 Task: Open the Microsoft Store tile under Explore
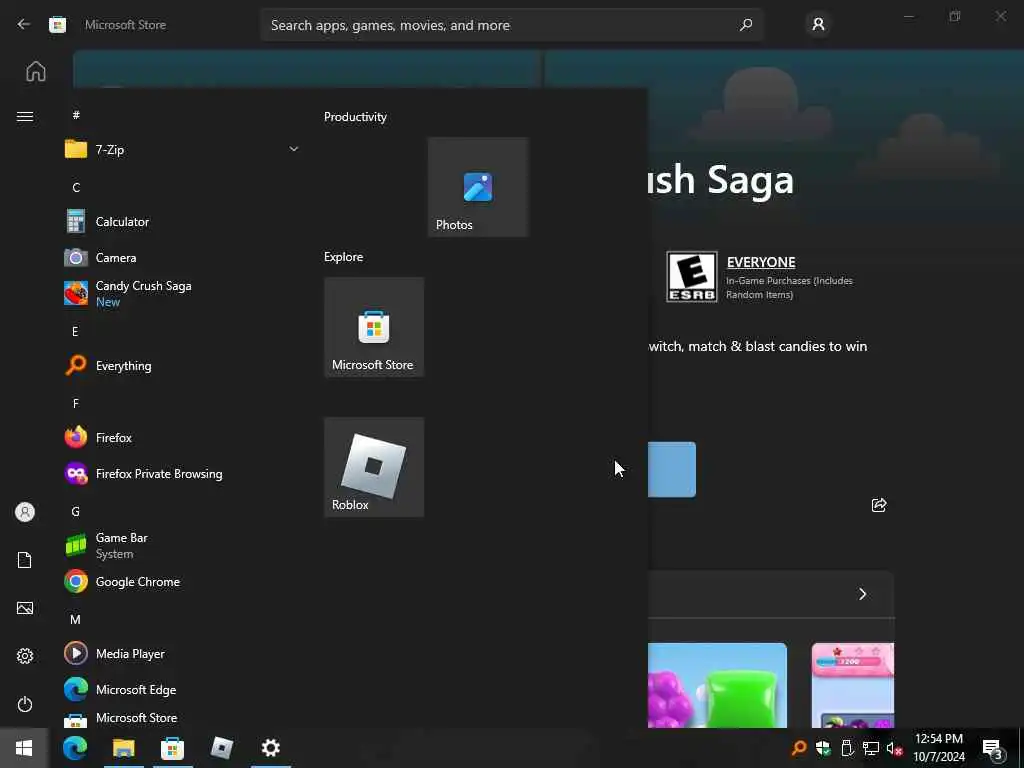click(374, 327)
